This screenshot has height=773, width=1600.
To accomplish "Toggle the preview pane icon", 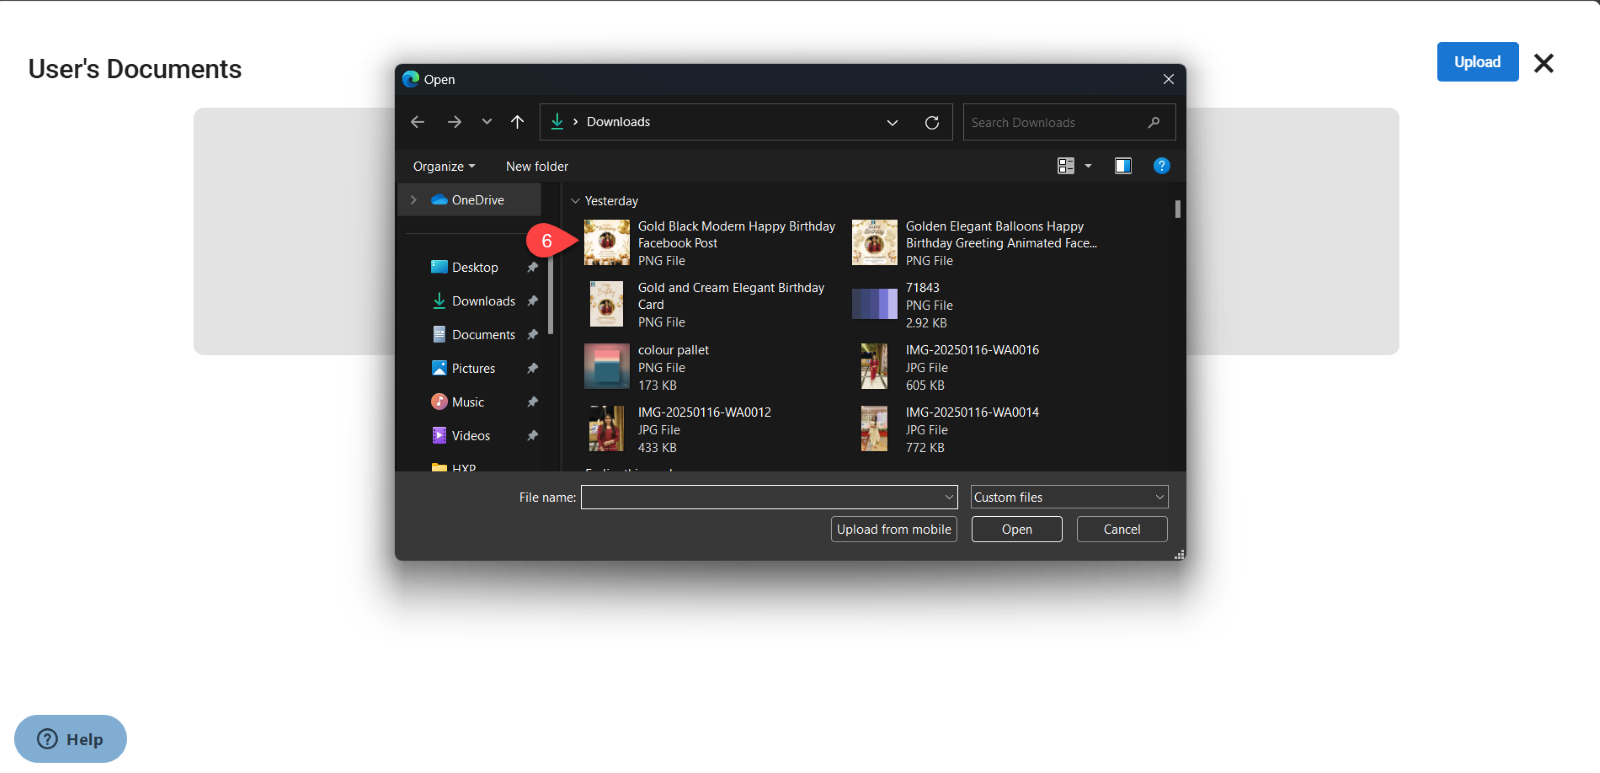I will (1123, 166).
